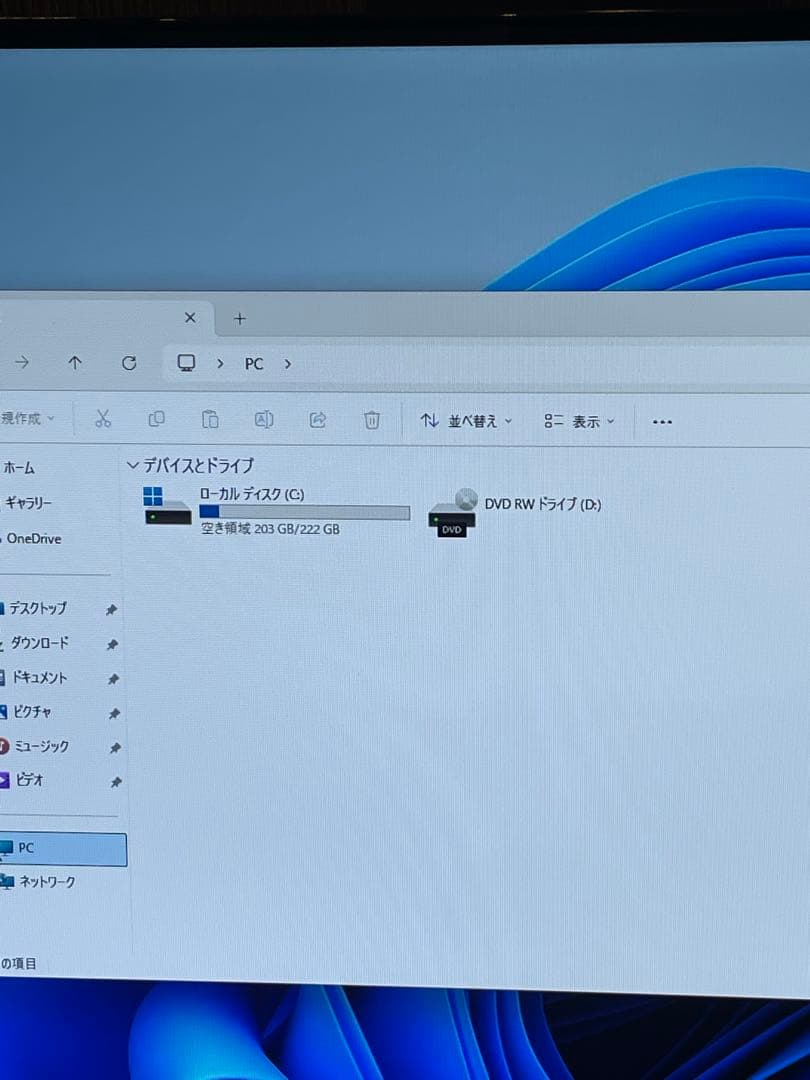810x1080 pixels.
Task: Click the disk space usage bar for C:
Action: (305, 512)
